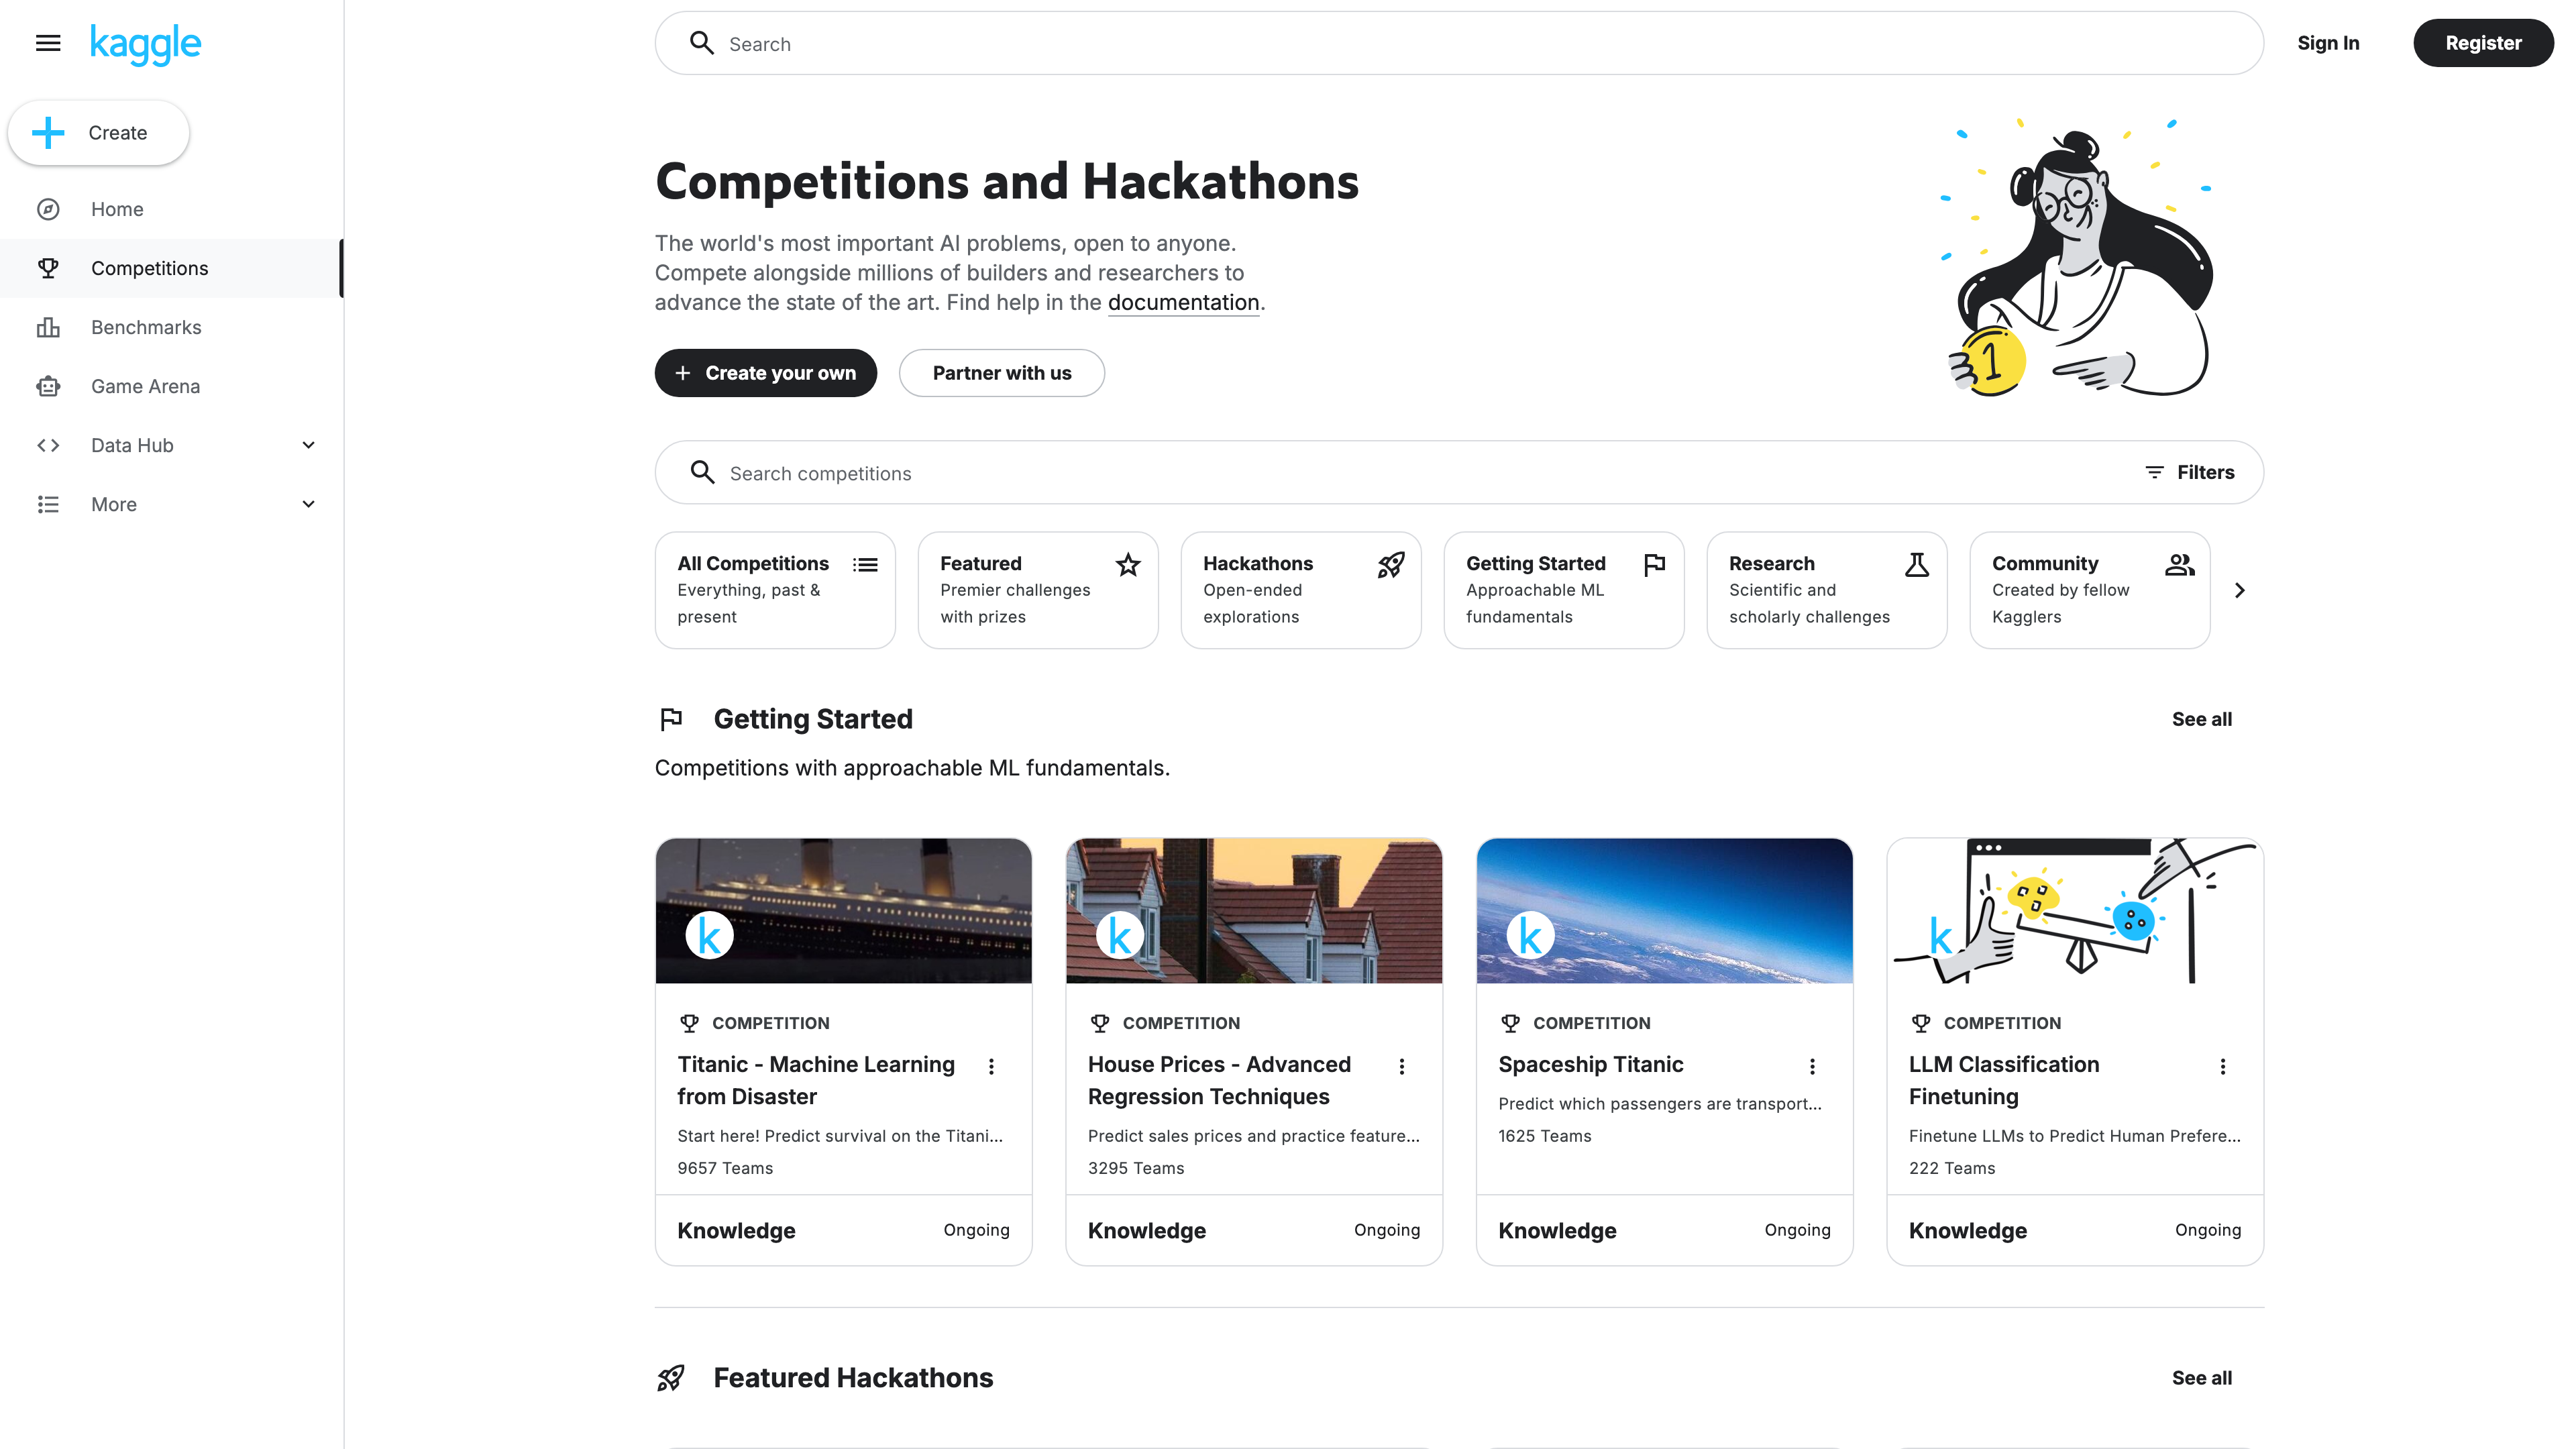Click the All Competitions list icon
This screenshot has height=1449, width=2576.
click(865, 565)
